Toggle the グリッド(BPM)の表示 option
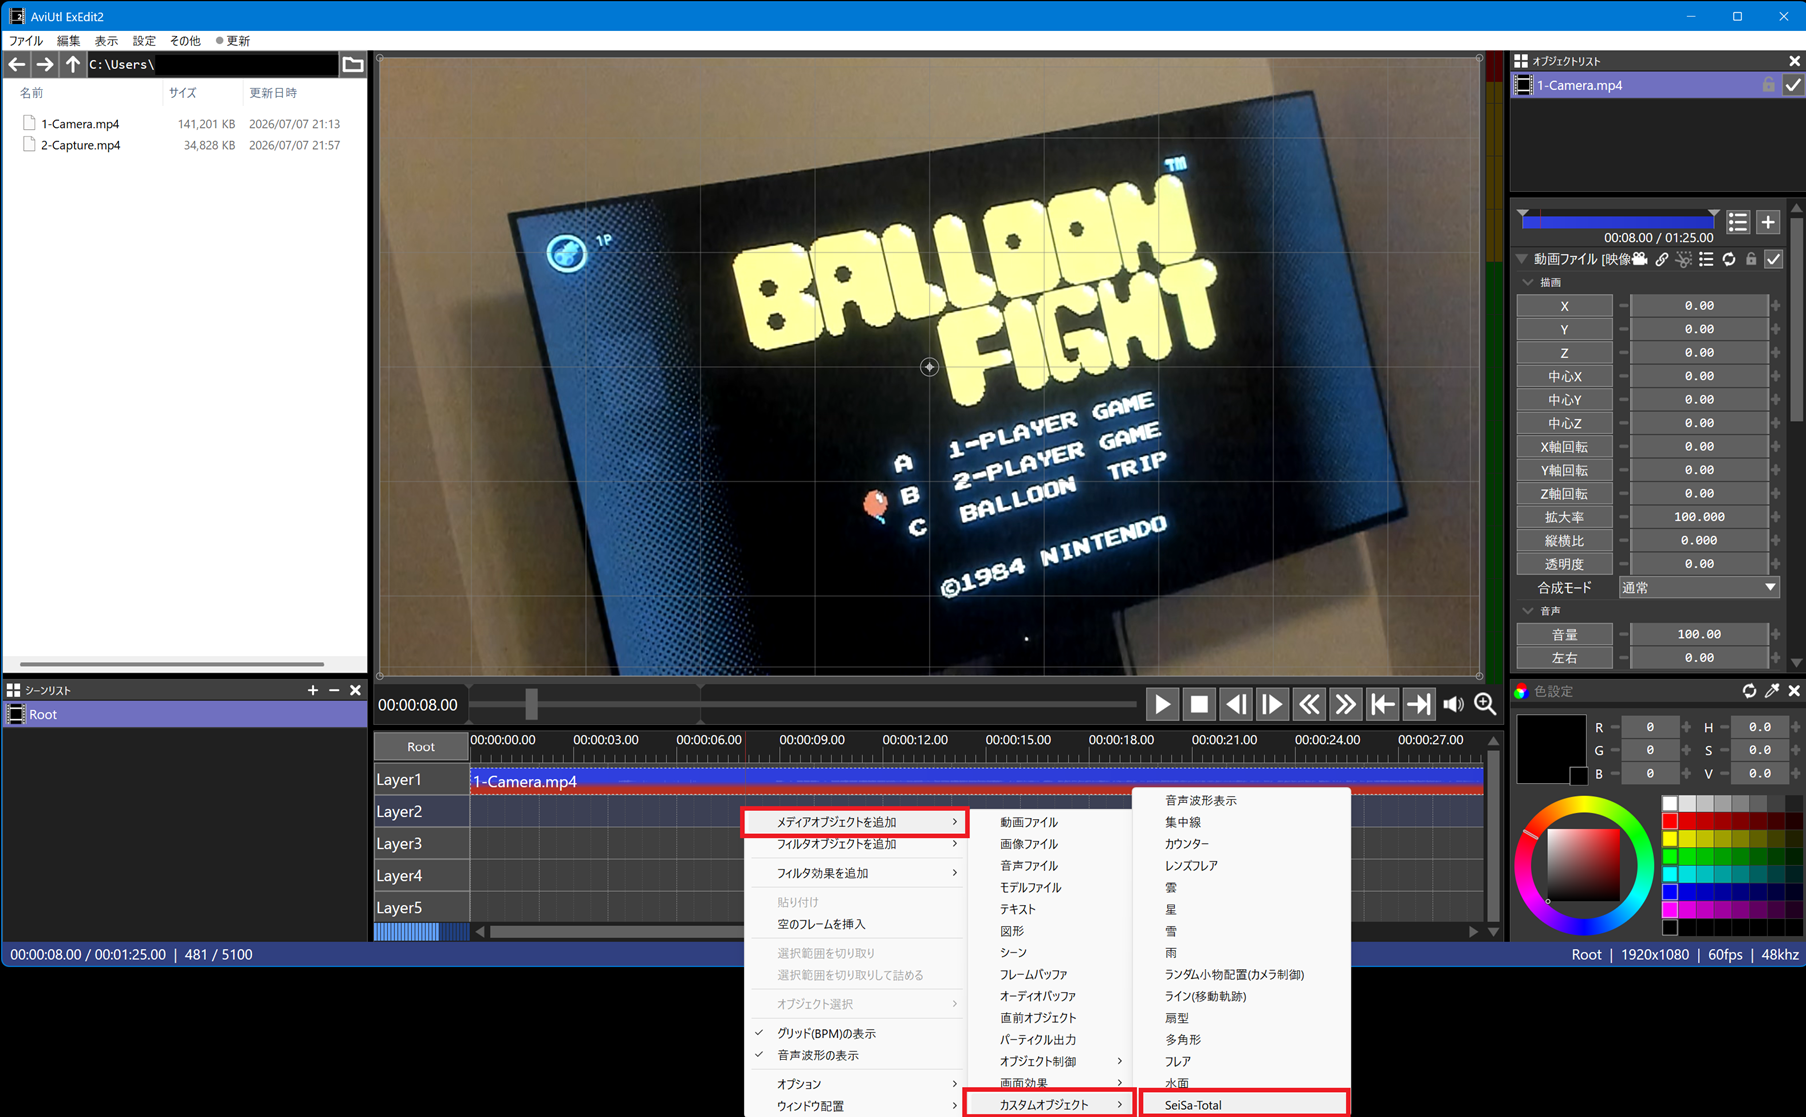Image resolution: width=1806 pixels, height=1117 pixels. coord(852,1033)
